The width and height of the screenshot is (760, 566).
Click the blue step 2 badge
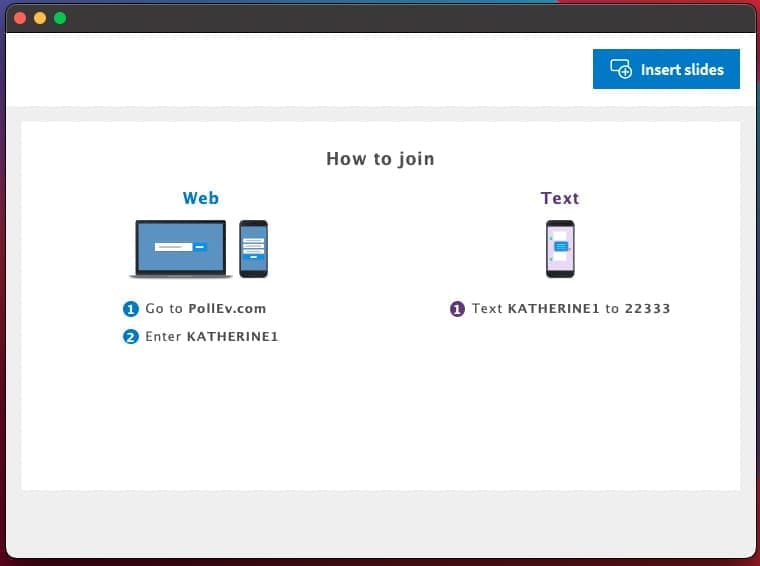click(x=130, y=336)
